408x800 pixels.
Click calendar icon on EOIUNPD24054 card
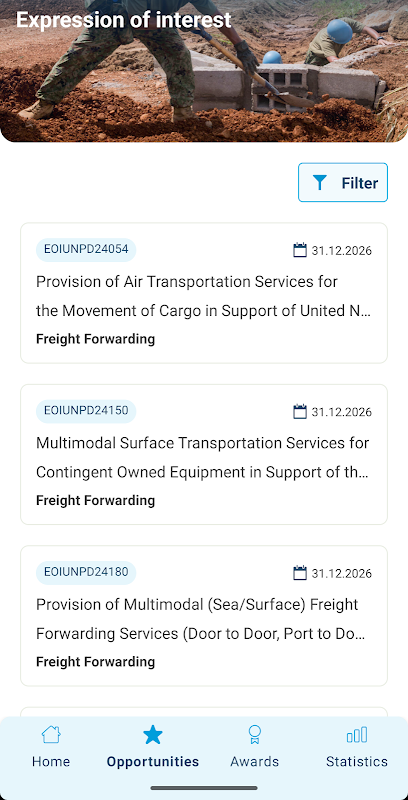coord(300,250)
